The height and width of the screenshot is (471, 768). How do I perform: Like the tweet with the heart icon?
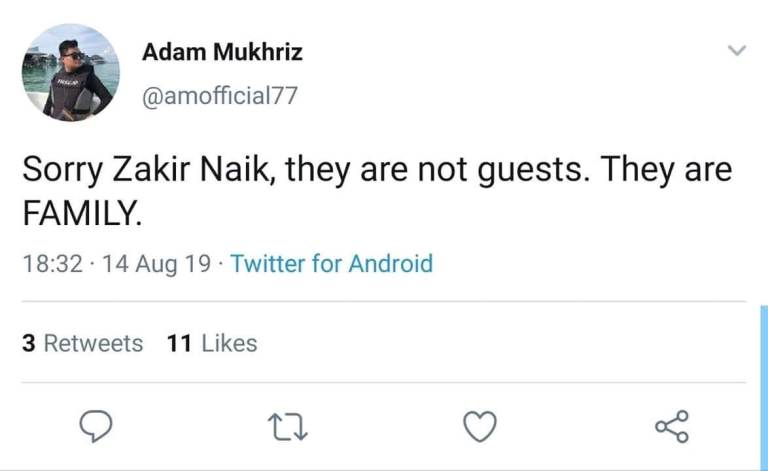tap(480, 427)
